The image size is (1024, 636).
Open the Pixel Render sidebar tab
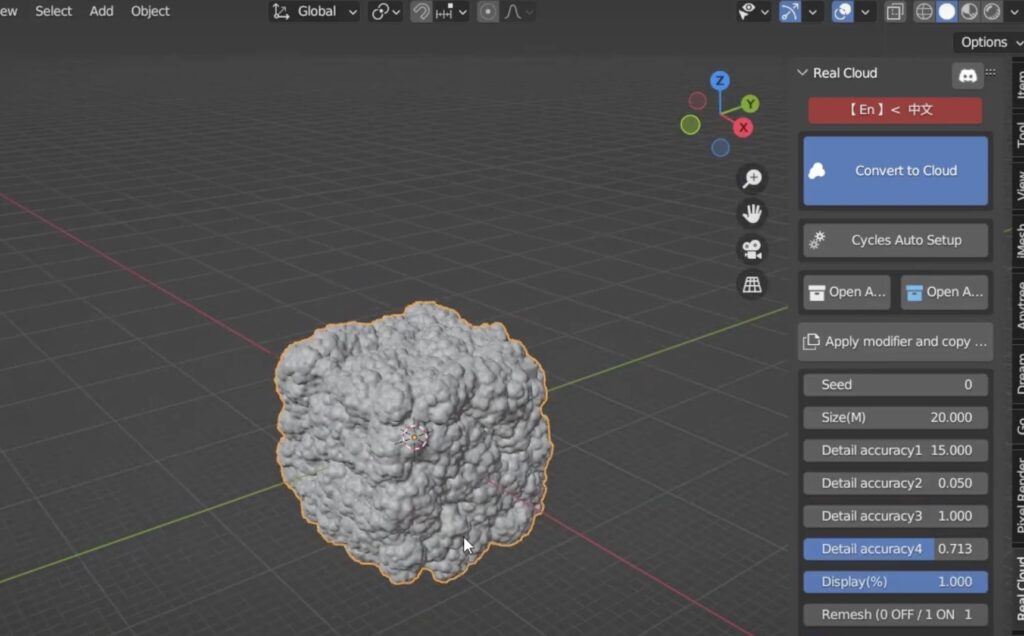[1019, 496]
